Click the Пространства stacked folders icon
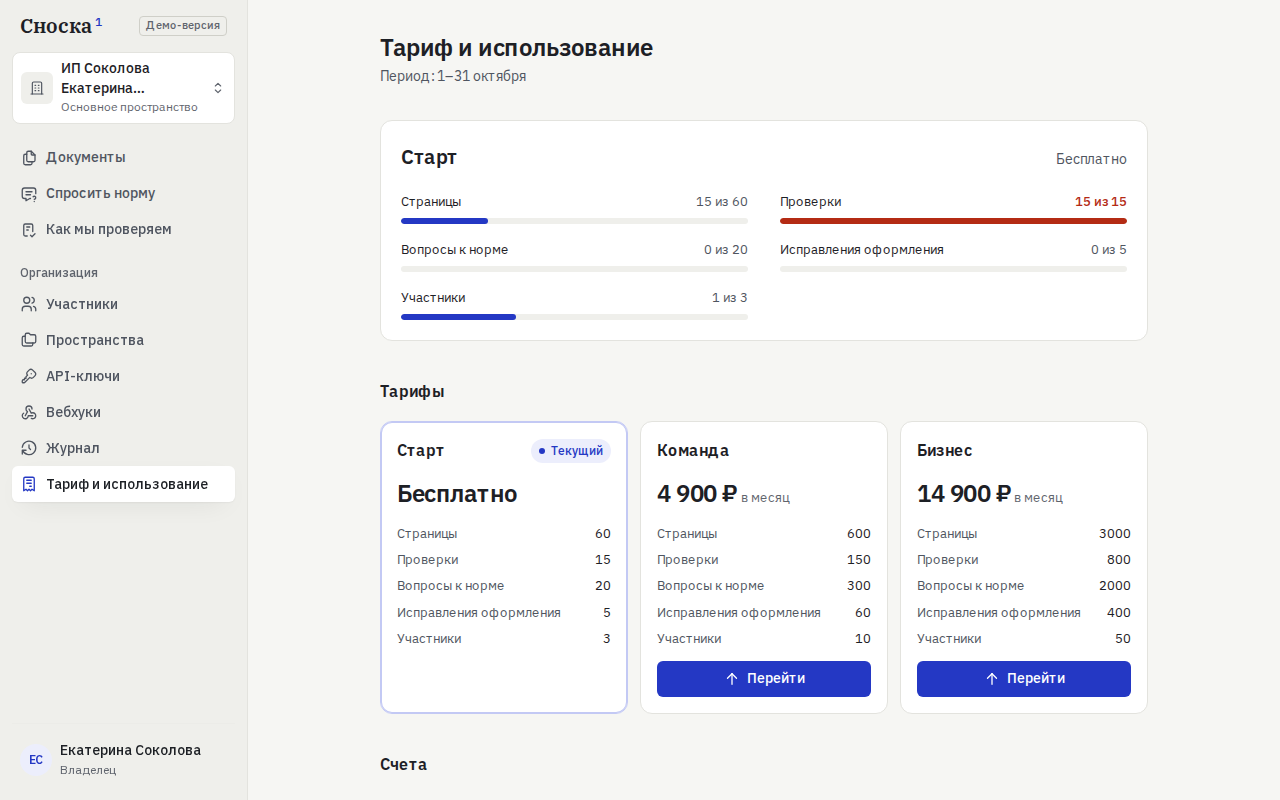Screen dimensions: 1280x800 click(29, 340)
